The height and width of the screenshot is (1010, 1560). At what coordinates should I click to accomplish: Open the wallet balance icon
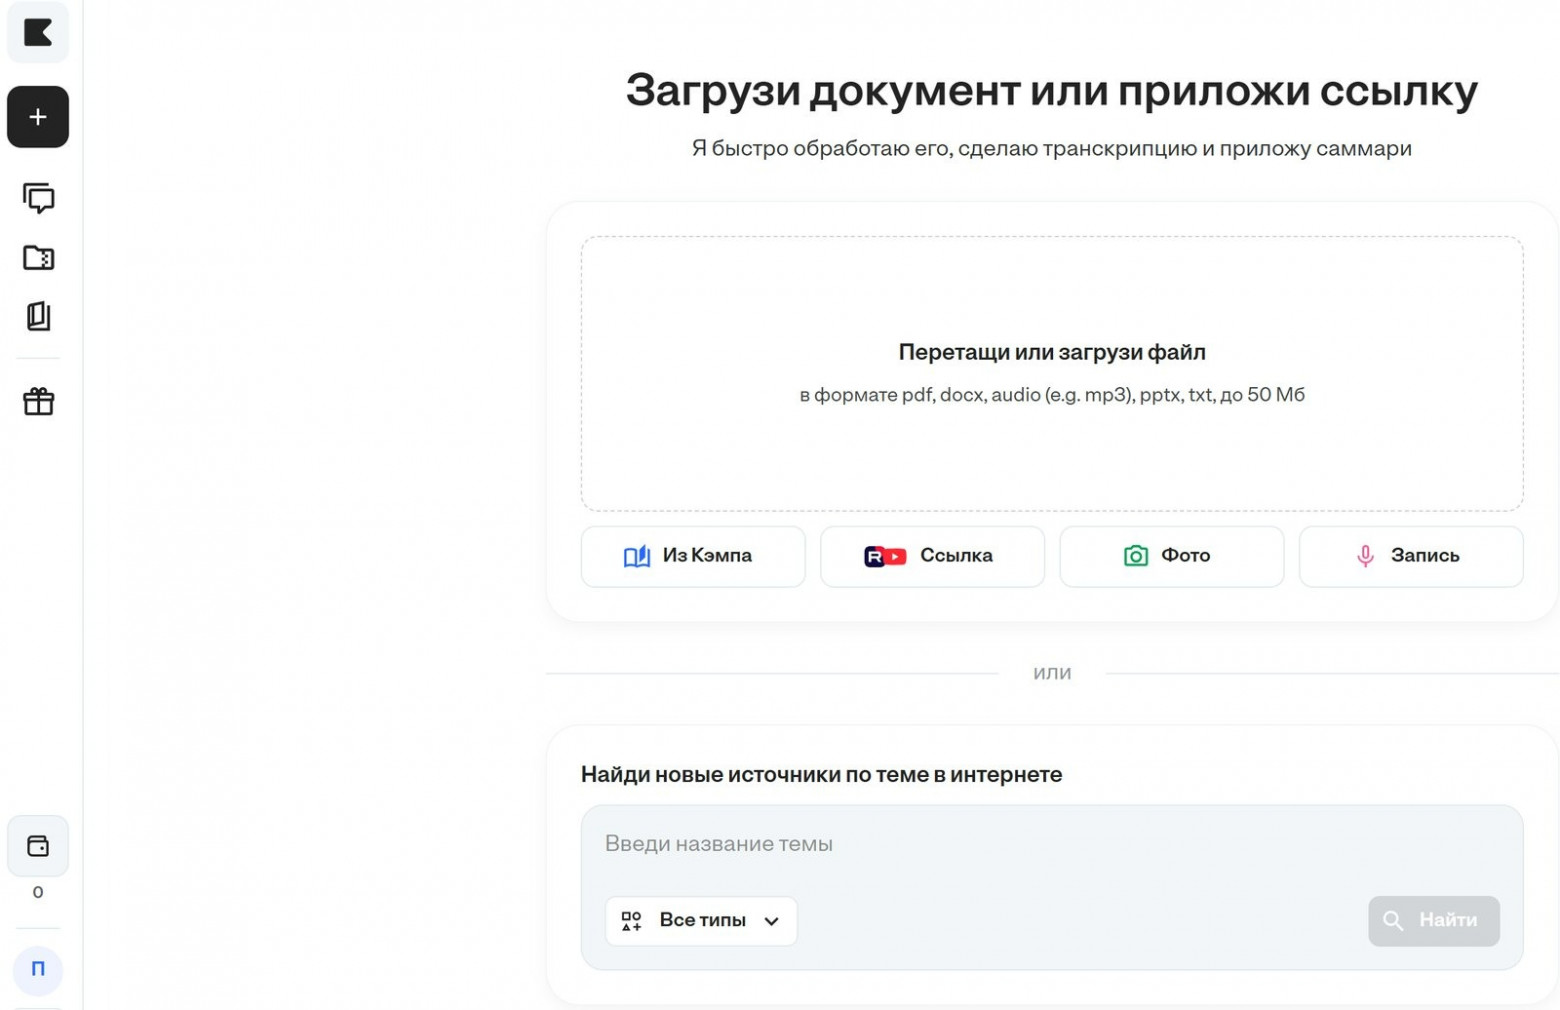(x=38, y=846)
